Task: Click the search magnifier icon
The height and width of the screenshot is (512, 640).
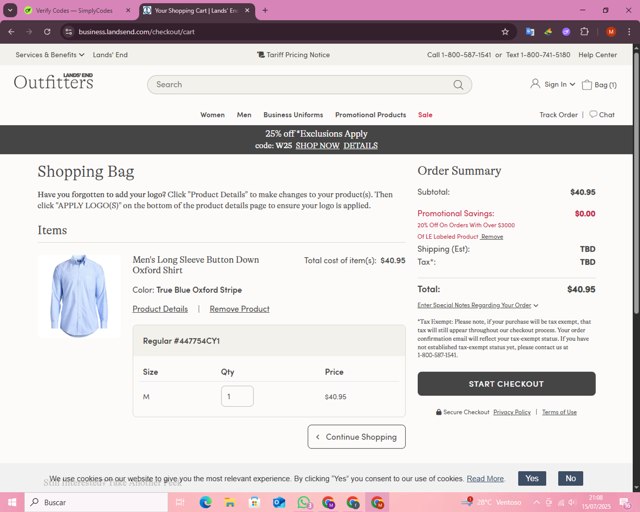Action: (x=458, y=85)
